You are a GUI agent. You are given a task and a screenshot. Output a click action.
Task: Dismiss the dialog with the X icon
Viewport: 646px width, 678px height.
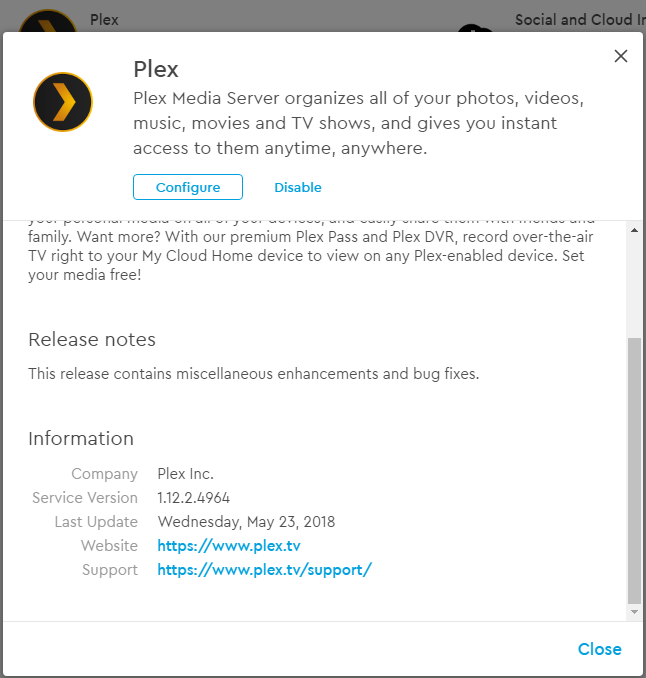point(621,56)
